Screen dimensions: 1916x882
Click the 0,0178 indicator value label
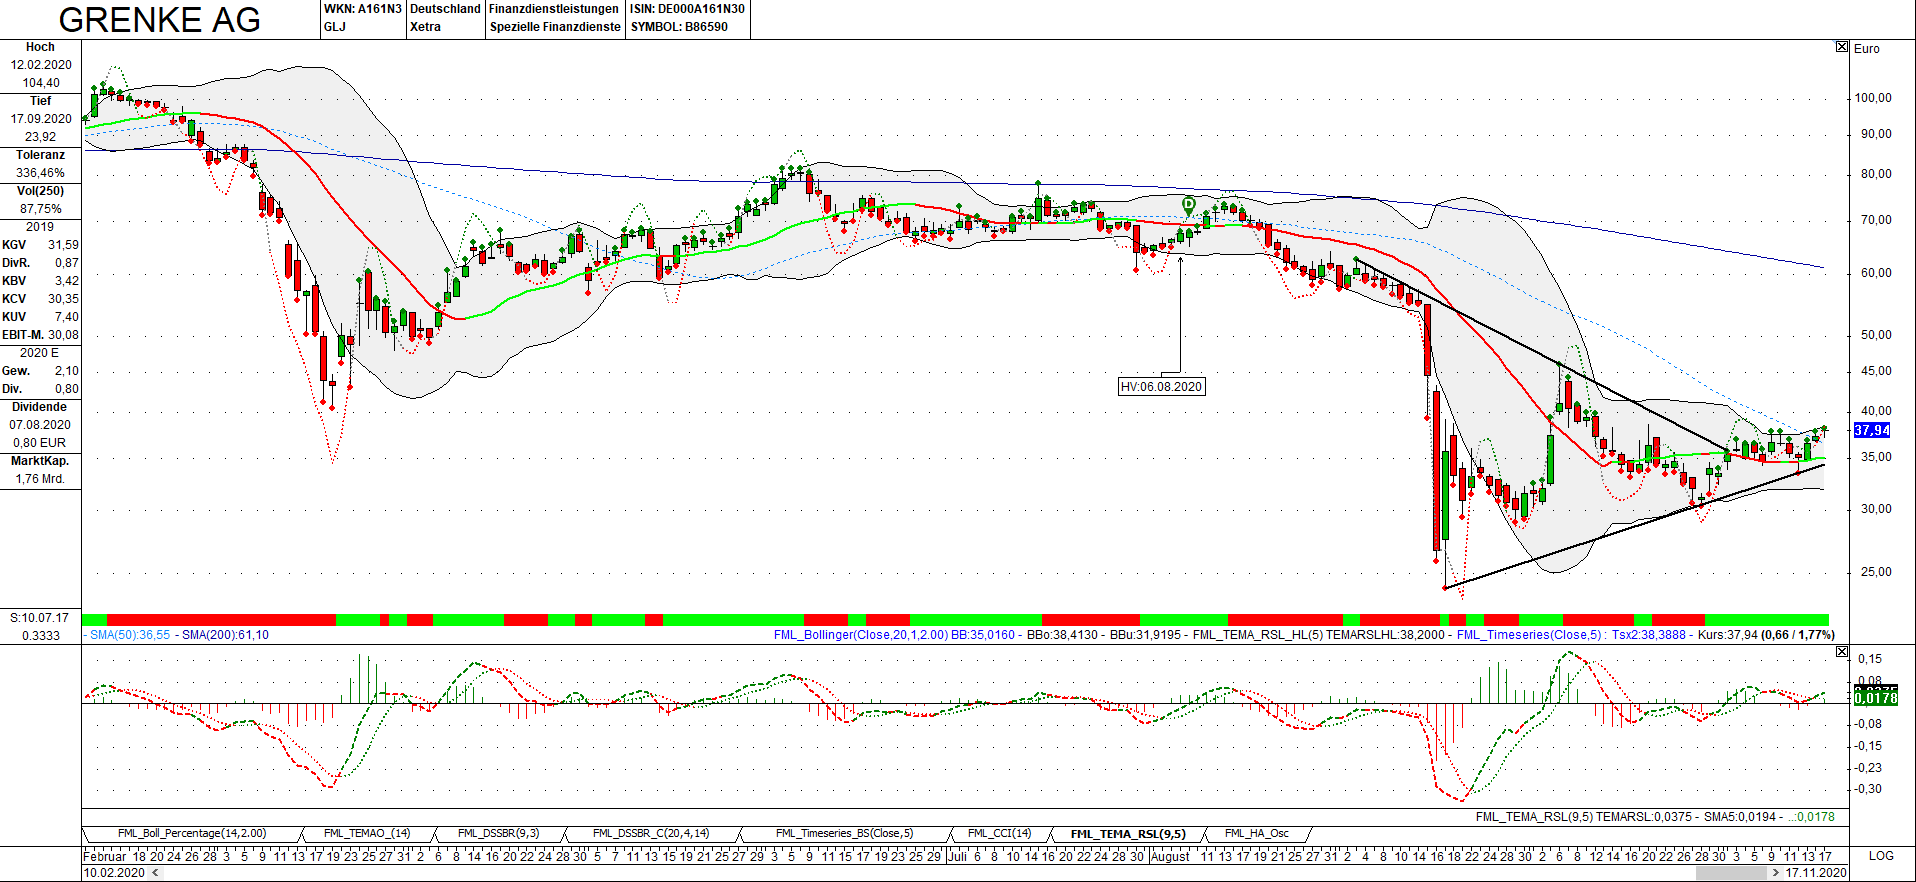(x=1876, y=697)
